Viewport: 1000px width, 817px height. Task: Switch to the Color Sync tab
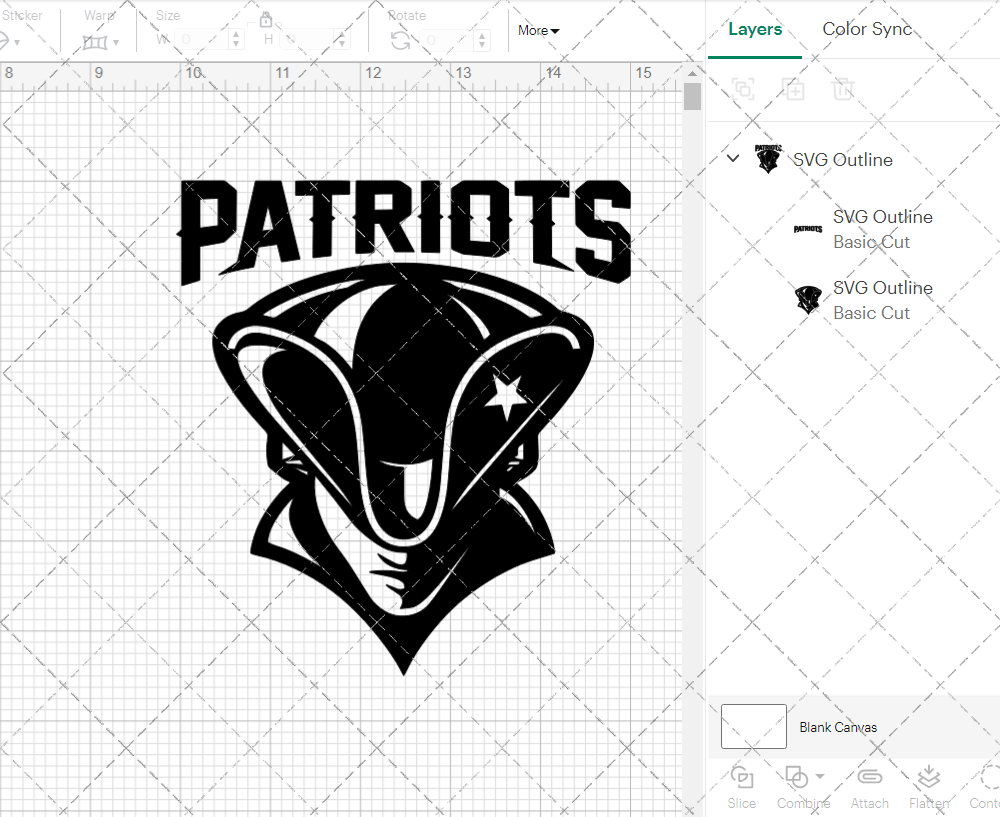click(867, 29)
